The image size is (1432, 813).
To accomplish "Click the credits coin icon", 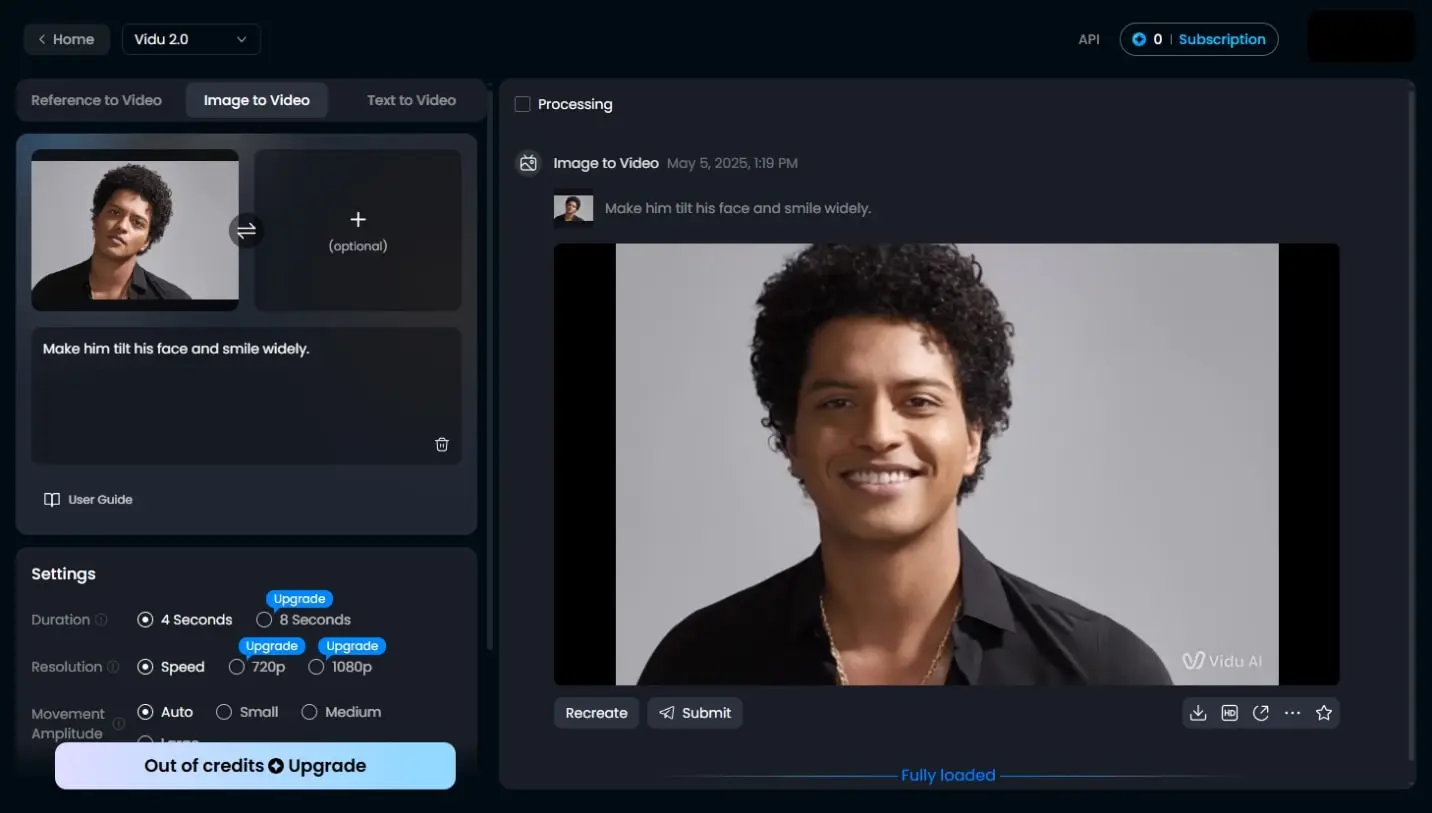I will coord(1139,40).
